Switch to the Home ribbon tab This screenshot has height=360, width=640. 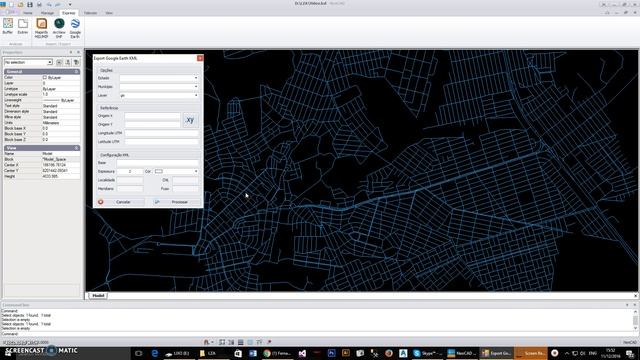28,13
